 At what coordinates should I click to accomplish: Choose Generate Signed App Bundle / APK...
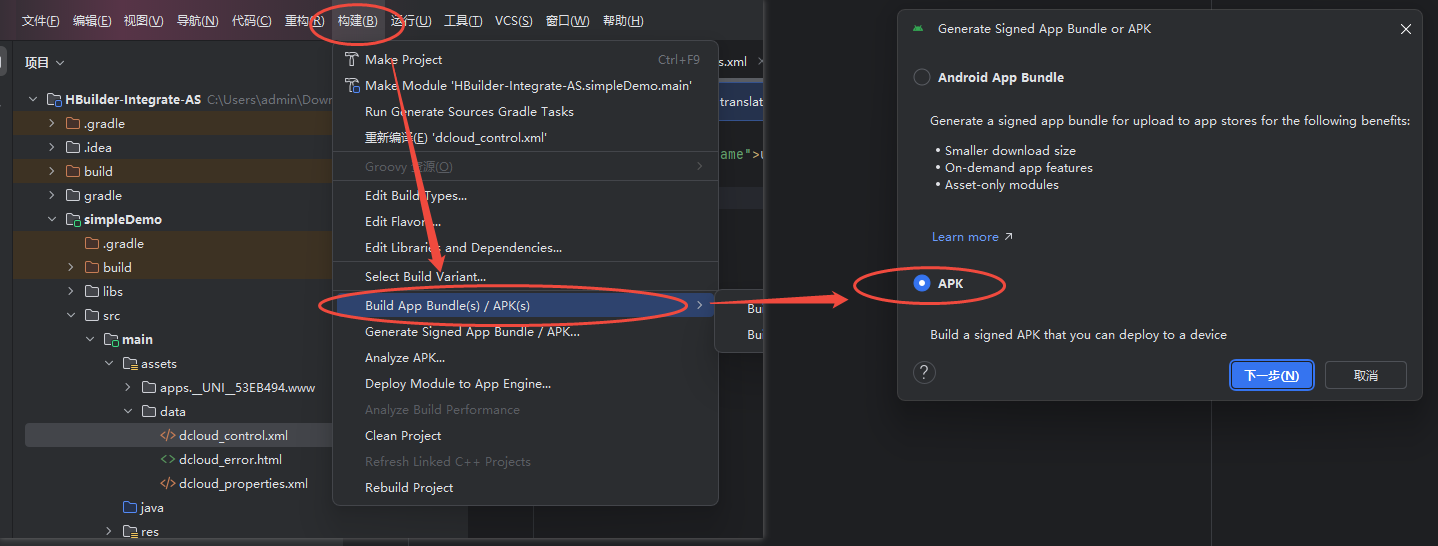pyautogui.click(x=525, y=331)
